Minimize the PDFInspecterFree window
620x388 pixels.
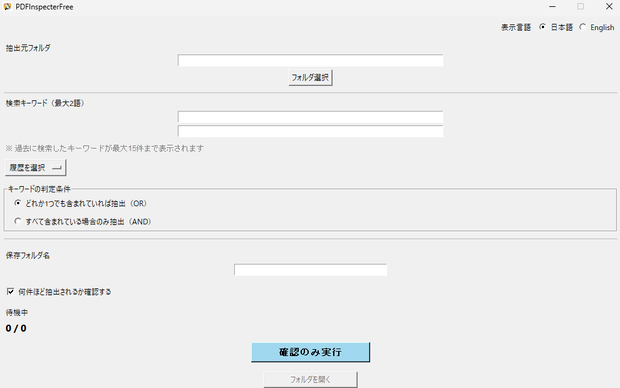[552, 7]
